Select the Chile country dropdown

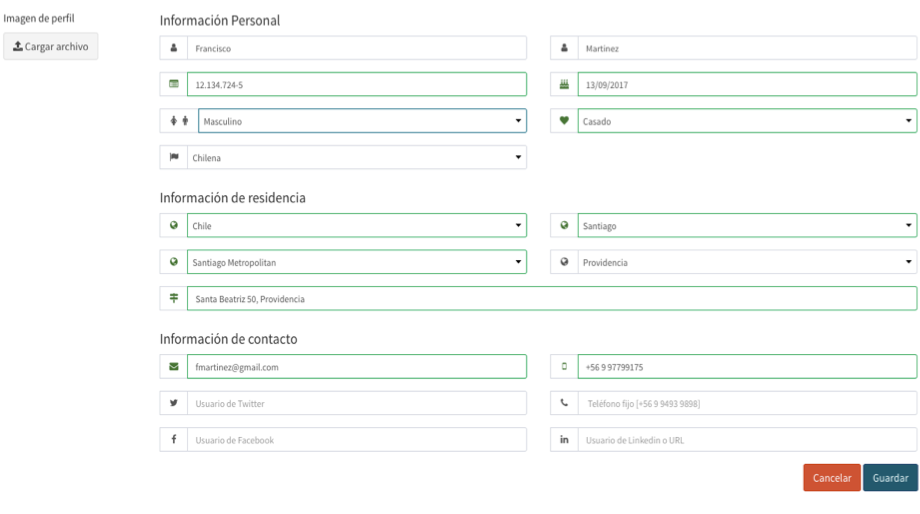pos(357,225)
